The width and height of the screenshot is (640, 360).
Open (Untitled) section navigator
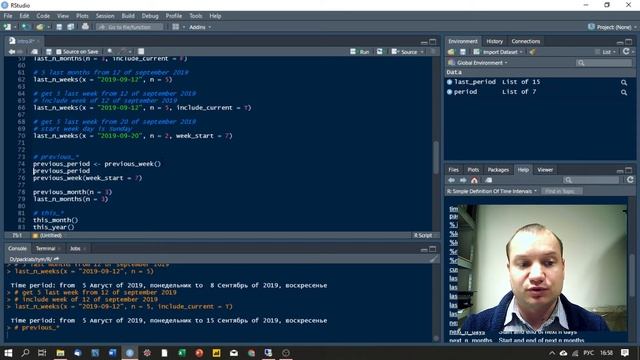[47, 236]
